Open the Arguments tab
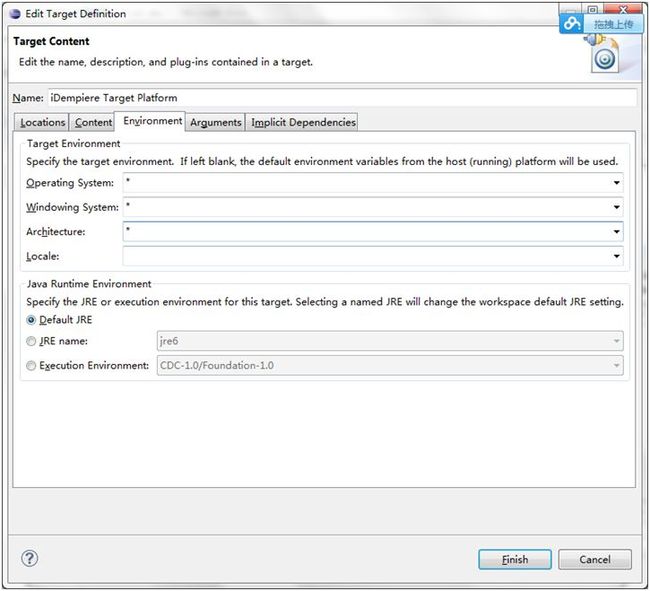 click(216, 122)
